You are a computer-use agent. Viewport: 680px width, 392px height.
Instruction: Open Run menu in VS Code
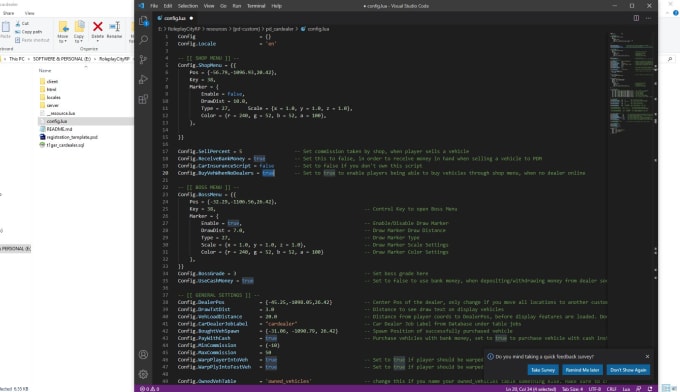(237, 6)
